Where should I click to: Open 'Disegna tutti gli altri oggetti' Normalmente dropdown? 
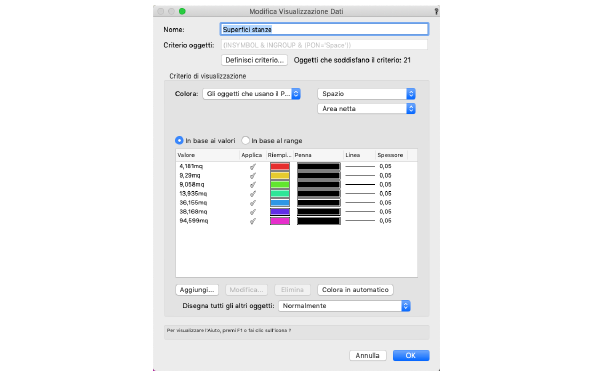[344, 306]
